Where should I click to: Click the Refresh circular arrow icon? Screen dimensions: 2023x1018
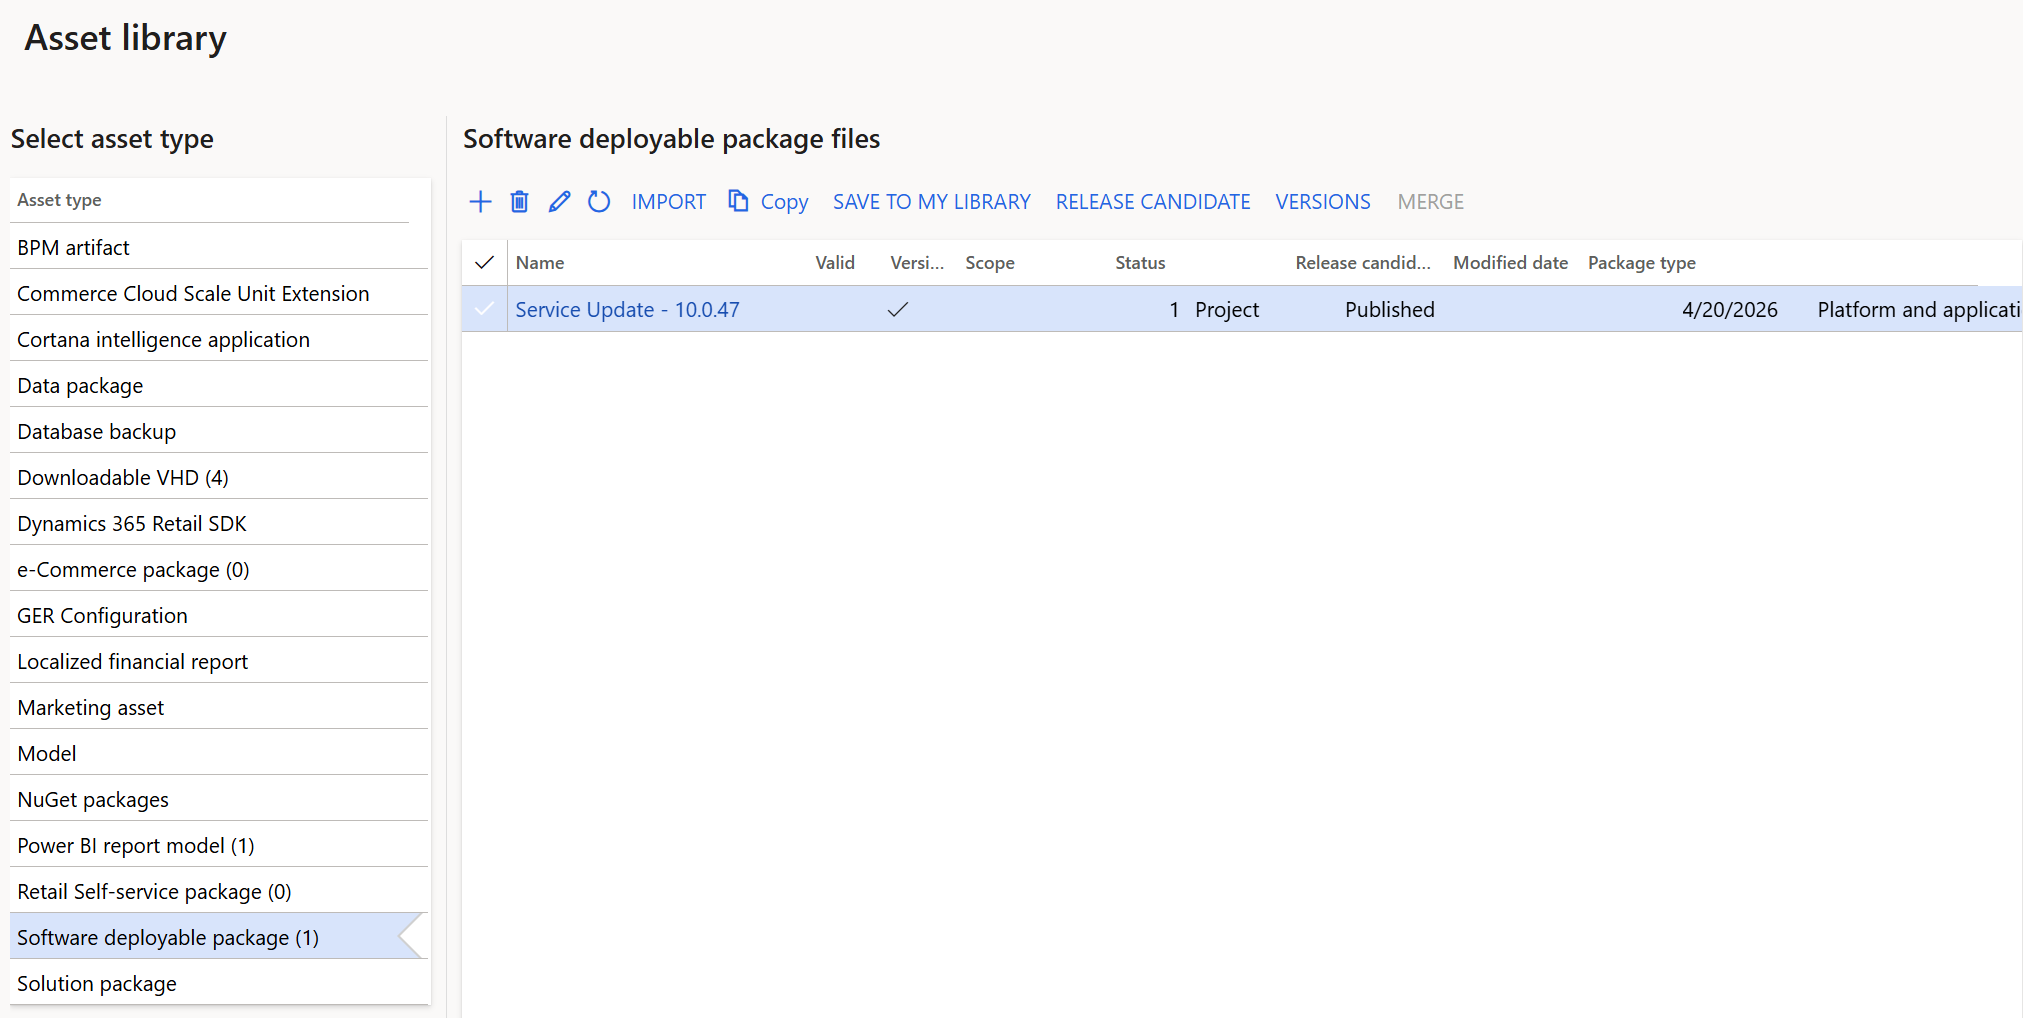click(x=599, y=202)
